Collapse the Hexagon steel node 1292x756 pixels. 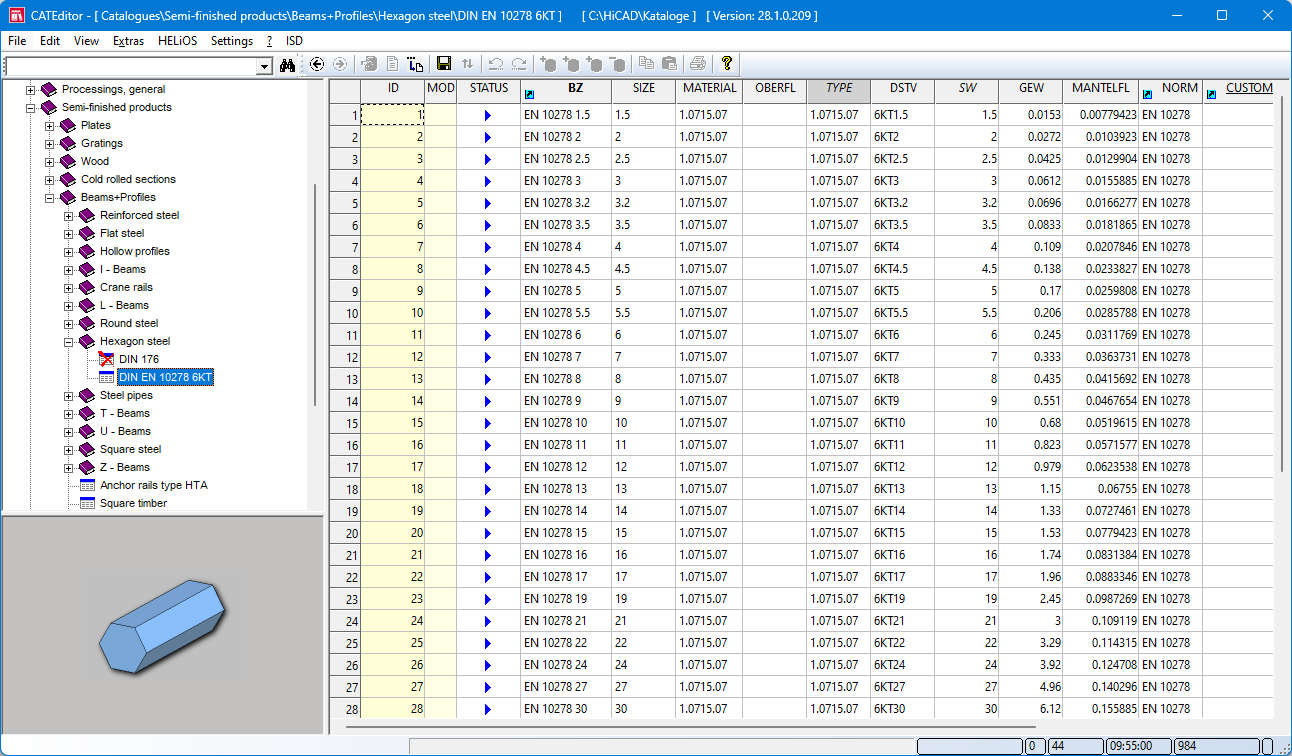[69, 341]
